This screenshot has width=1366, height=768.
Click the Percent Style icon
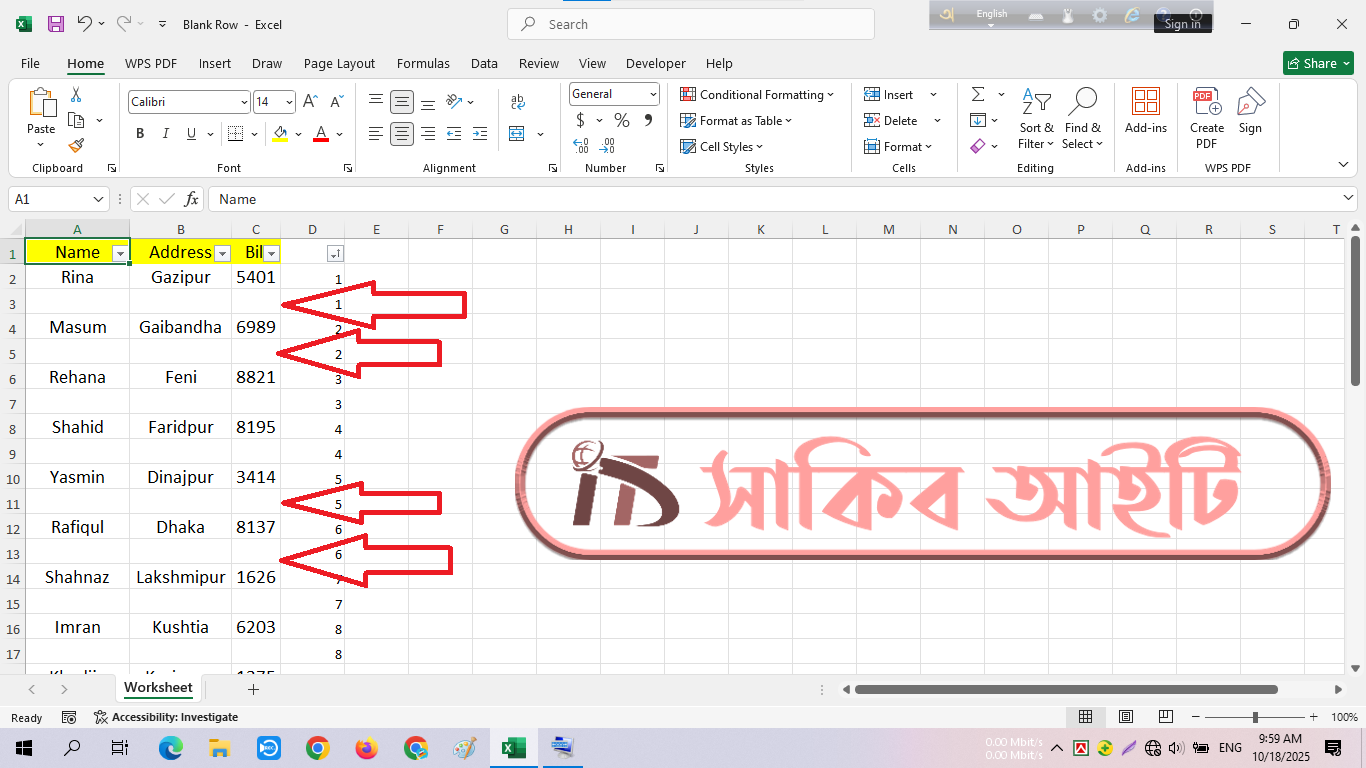pos(622,120)
